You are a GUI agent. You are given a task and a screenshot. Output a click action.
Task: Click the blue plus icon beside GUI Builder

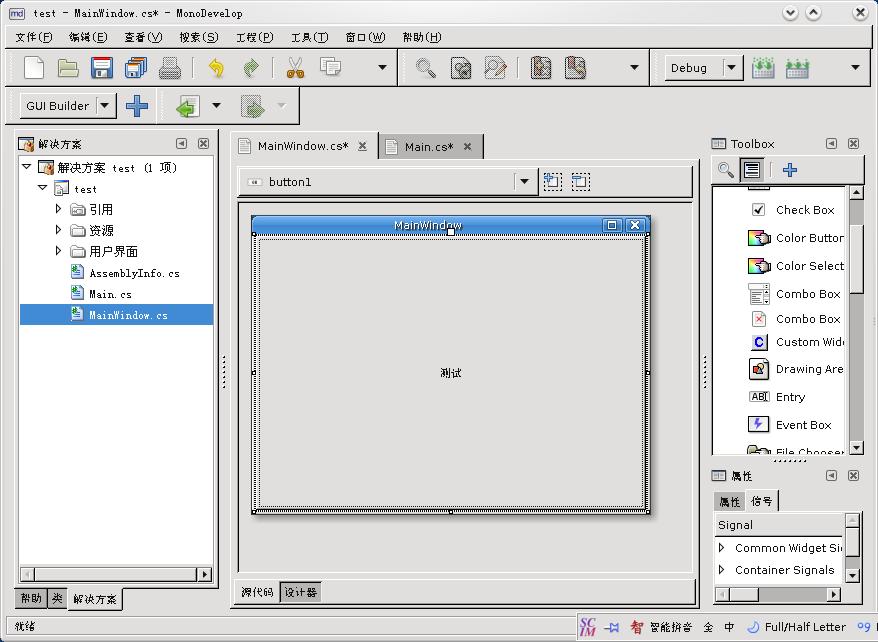tap(137, 106)
